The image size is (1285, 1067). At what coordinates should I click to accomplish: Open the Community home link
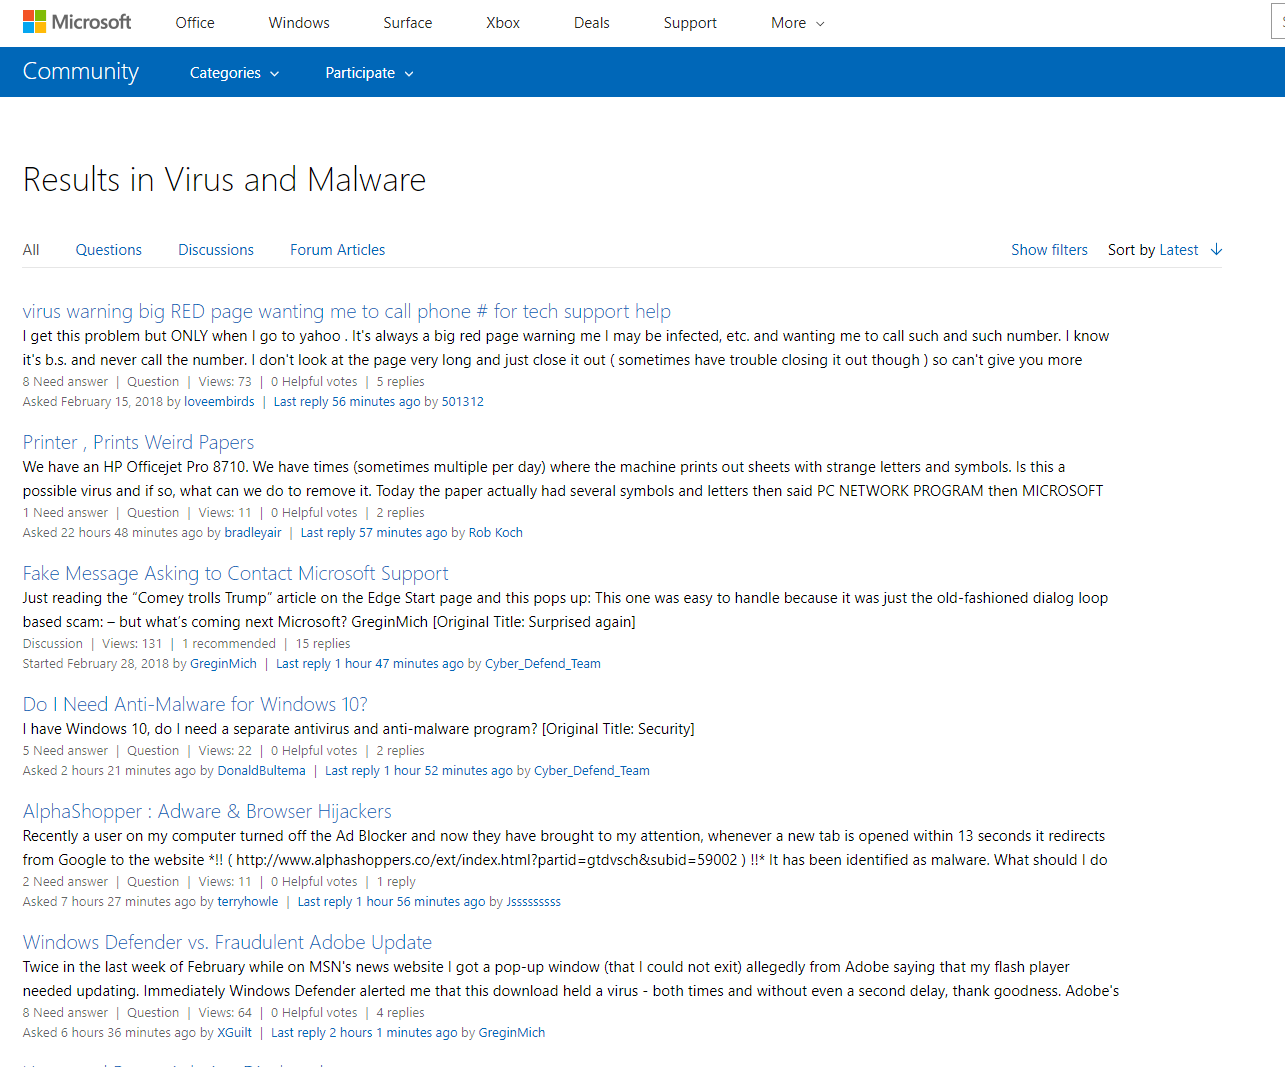click(81, 72)
